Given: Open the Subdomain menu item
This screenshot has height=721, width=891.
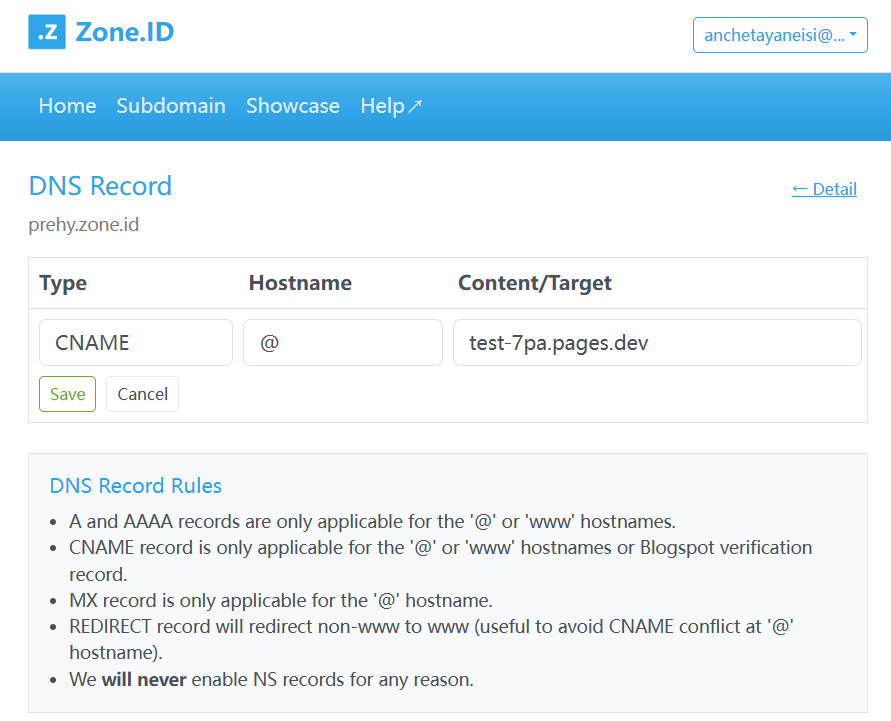Looking at the screenshot, I should click(171, 106).
